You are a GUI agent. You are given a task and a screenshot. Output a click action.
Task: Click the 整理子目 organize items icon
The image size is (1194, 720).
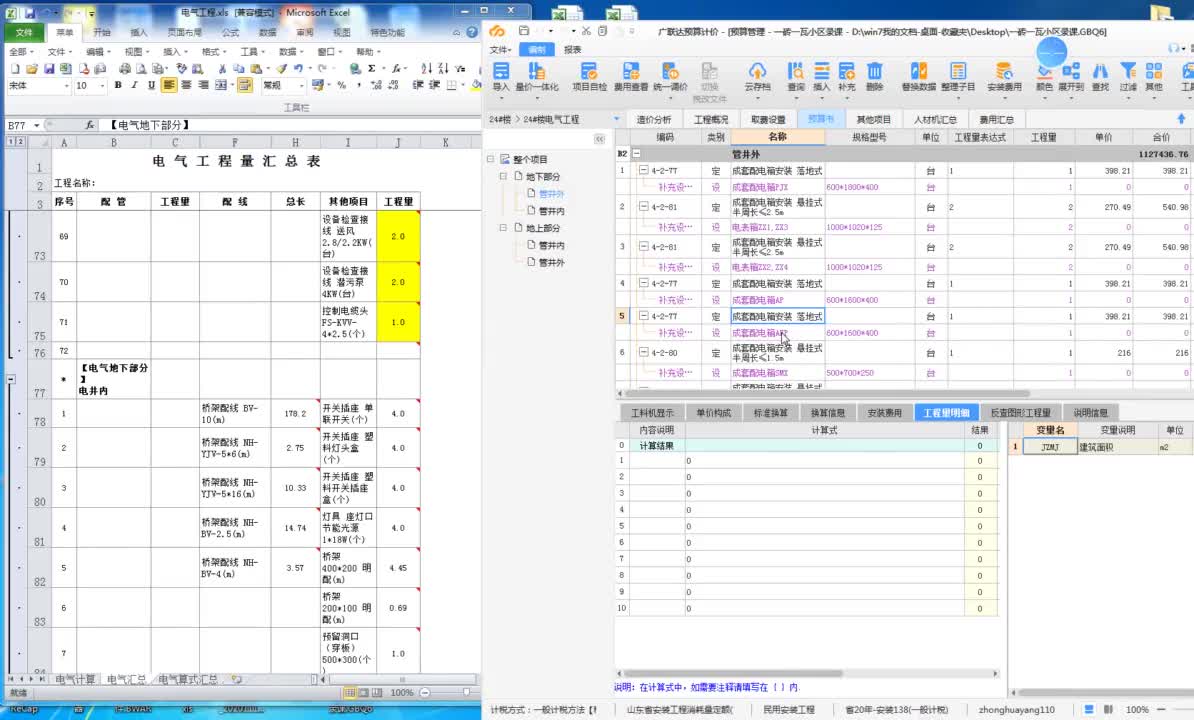pyautogui.click(x=958, y=77)
